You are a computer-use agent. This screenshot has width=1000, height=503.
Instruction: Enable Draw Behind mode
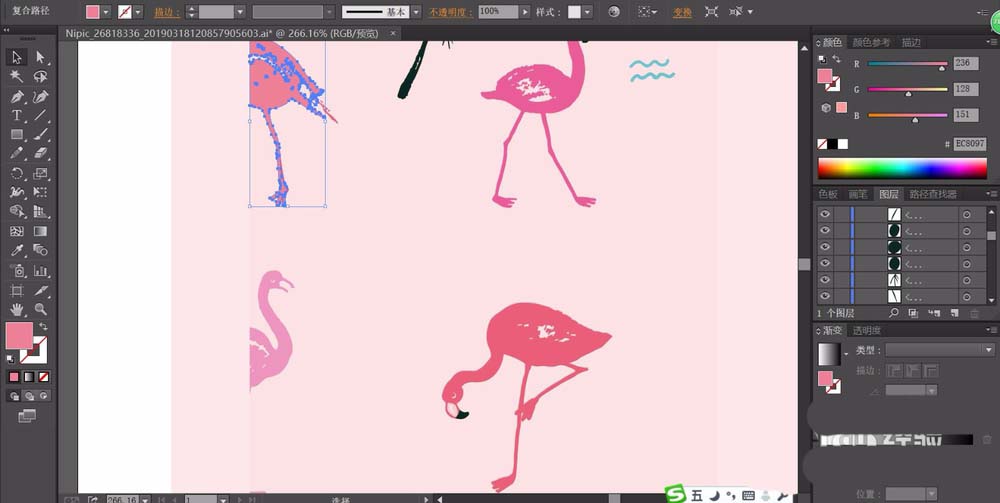[29, 396]
